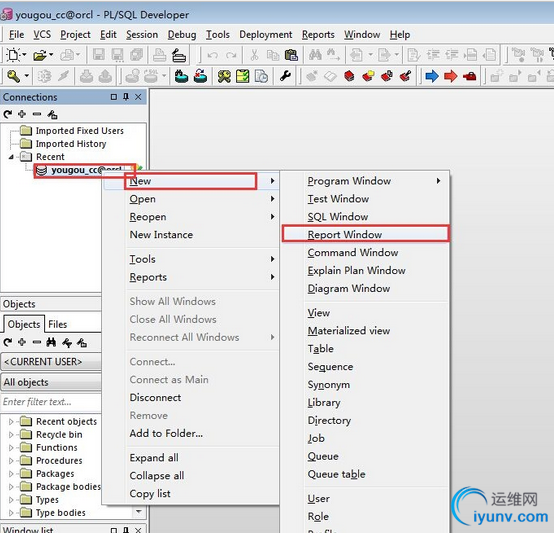Remove connection with the minus icon
The width and height of the screenshot is (554, 533).
(x=37, y=114)
